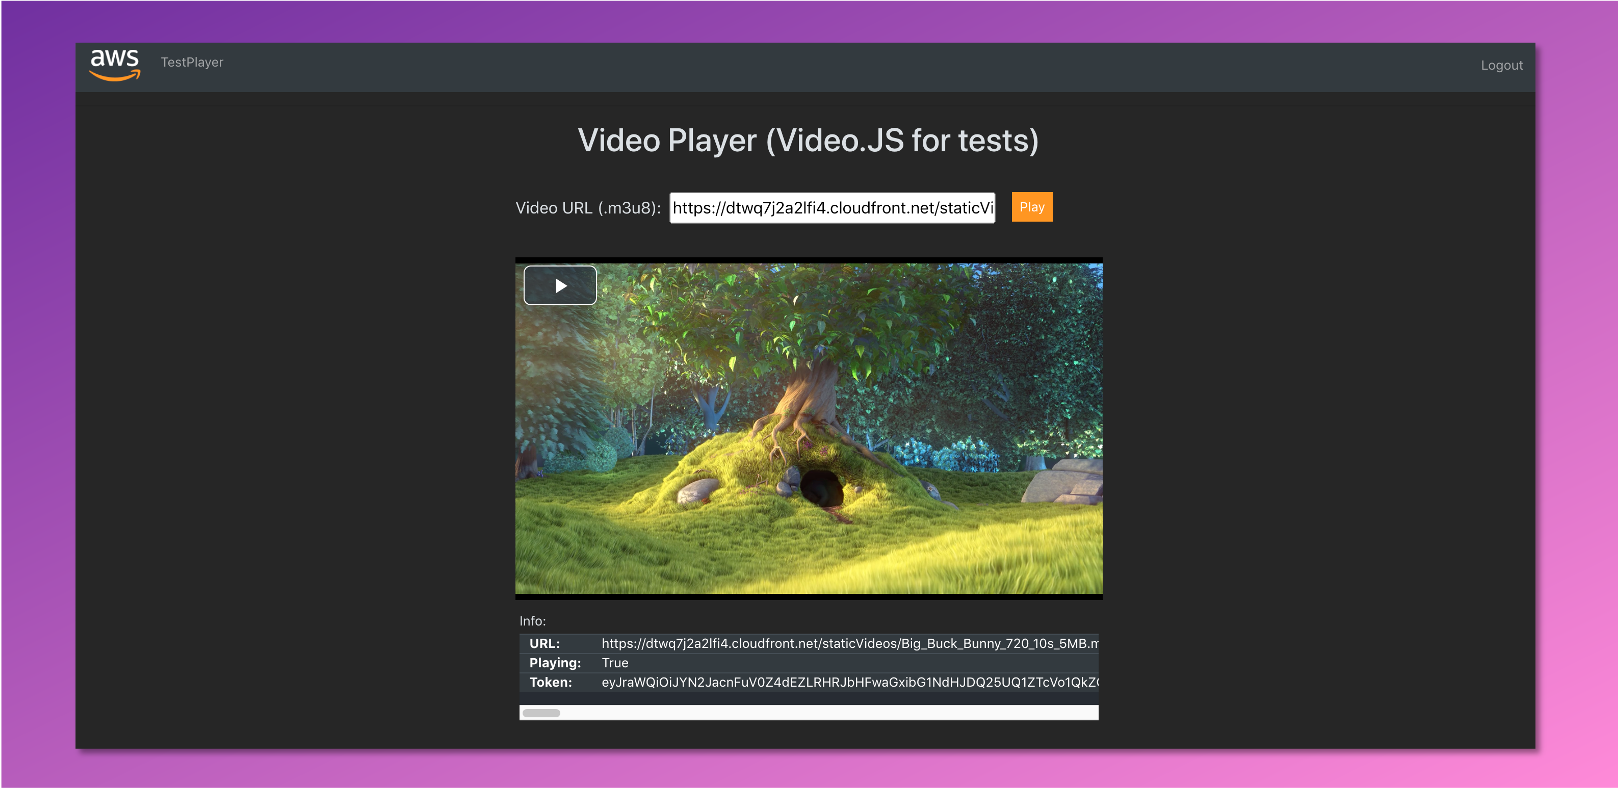The width and height of the screenshot is (1618, 789).
Task: Focus the Video URL input field
Action: [832, 208]
